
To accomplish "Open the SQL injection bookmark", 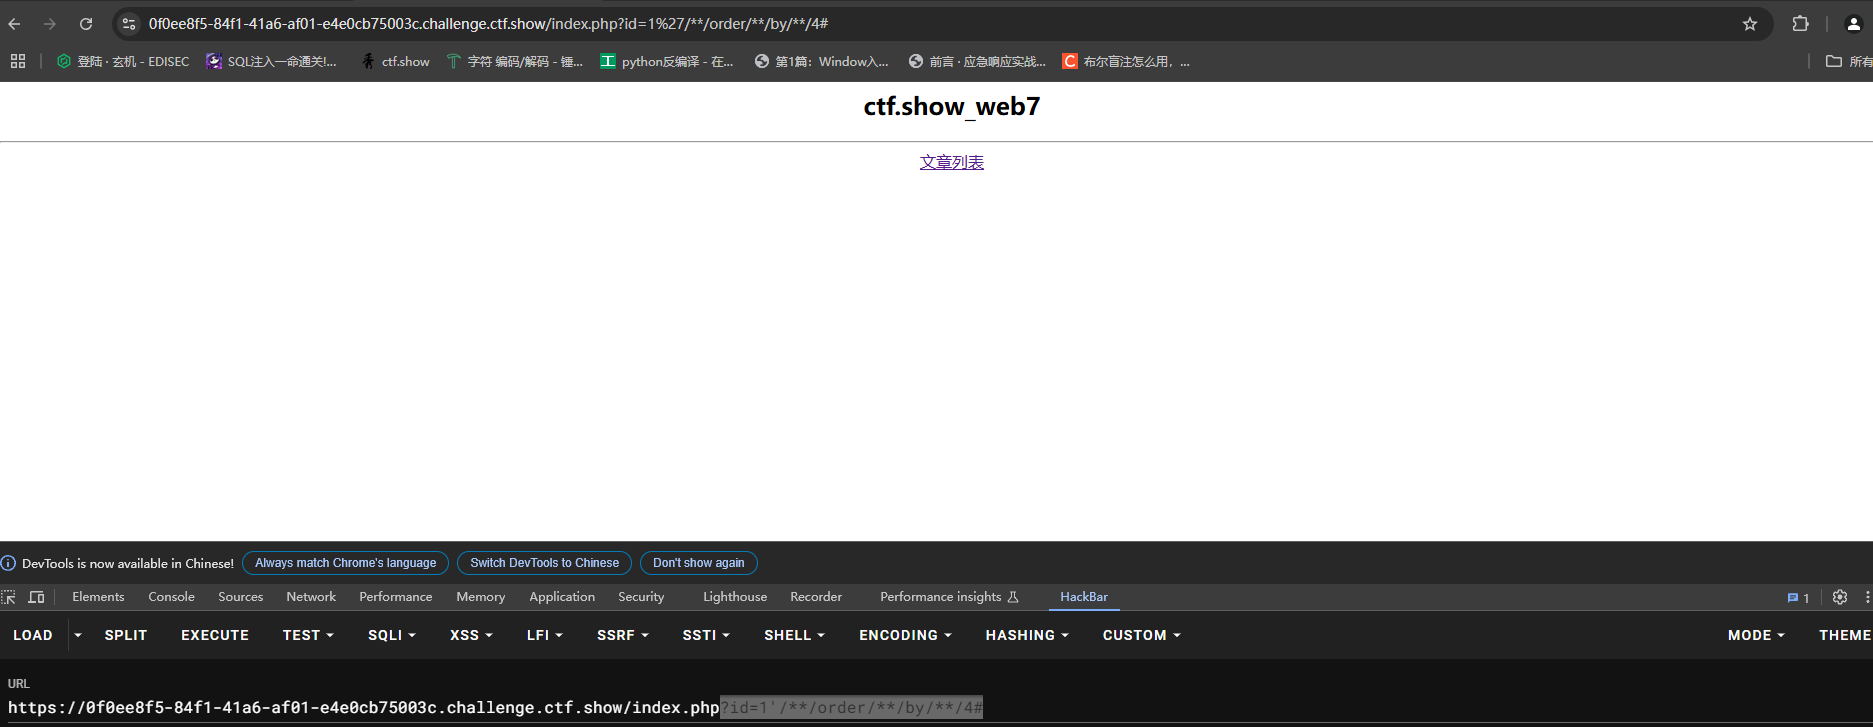I will pyautogui.click(x=272, y=61).
